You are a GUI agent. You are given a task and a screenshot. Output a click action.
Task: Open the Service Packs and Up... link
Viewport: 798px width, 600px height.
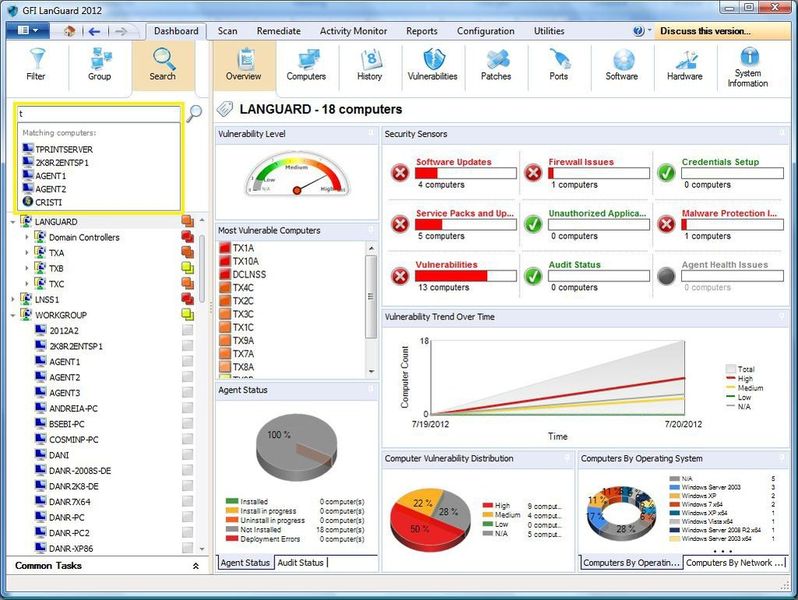pyautogui.click(x=465, y=213)
